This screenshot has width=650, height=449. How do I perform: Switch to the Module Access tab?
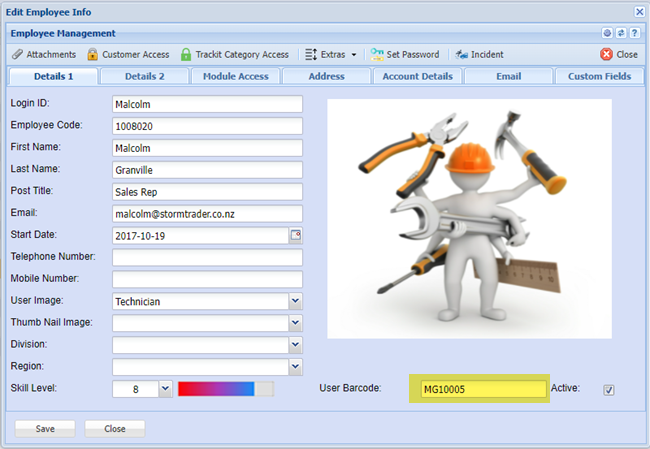click(236, 76)
